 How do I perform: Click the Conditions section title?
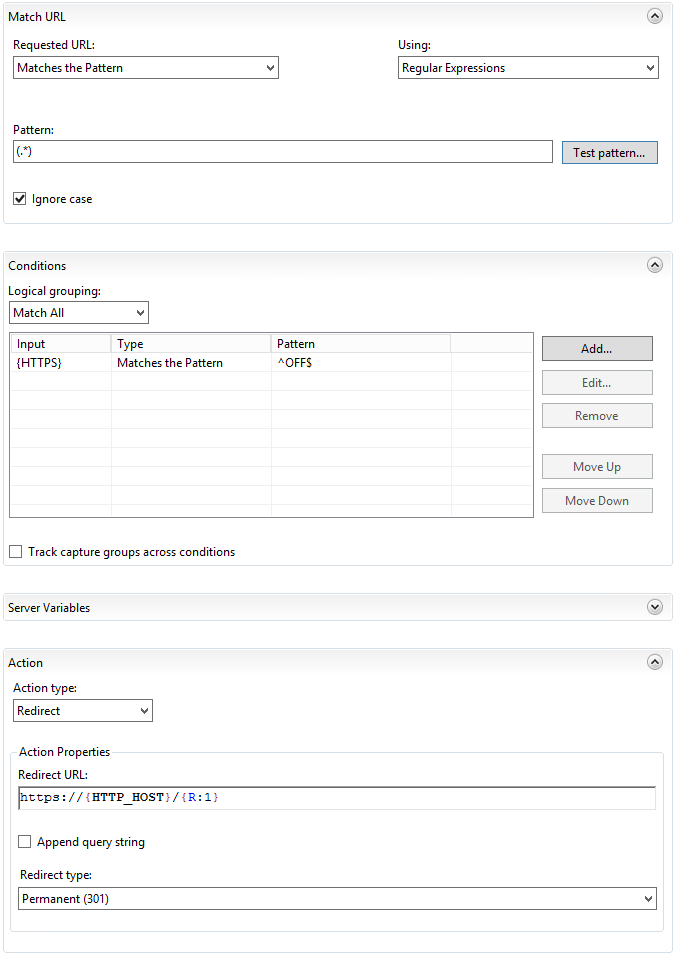tap(37, 266)
